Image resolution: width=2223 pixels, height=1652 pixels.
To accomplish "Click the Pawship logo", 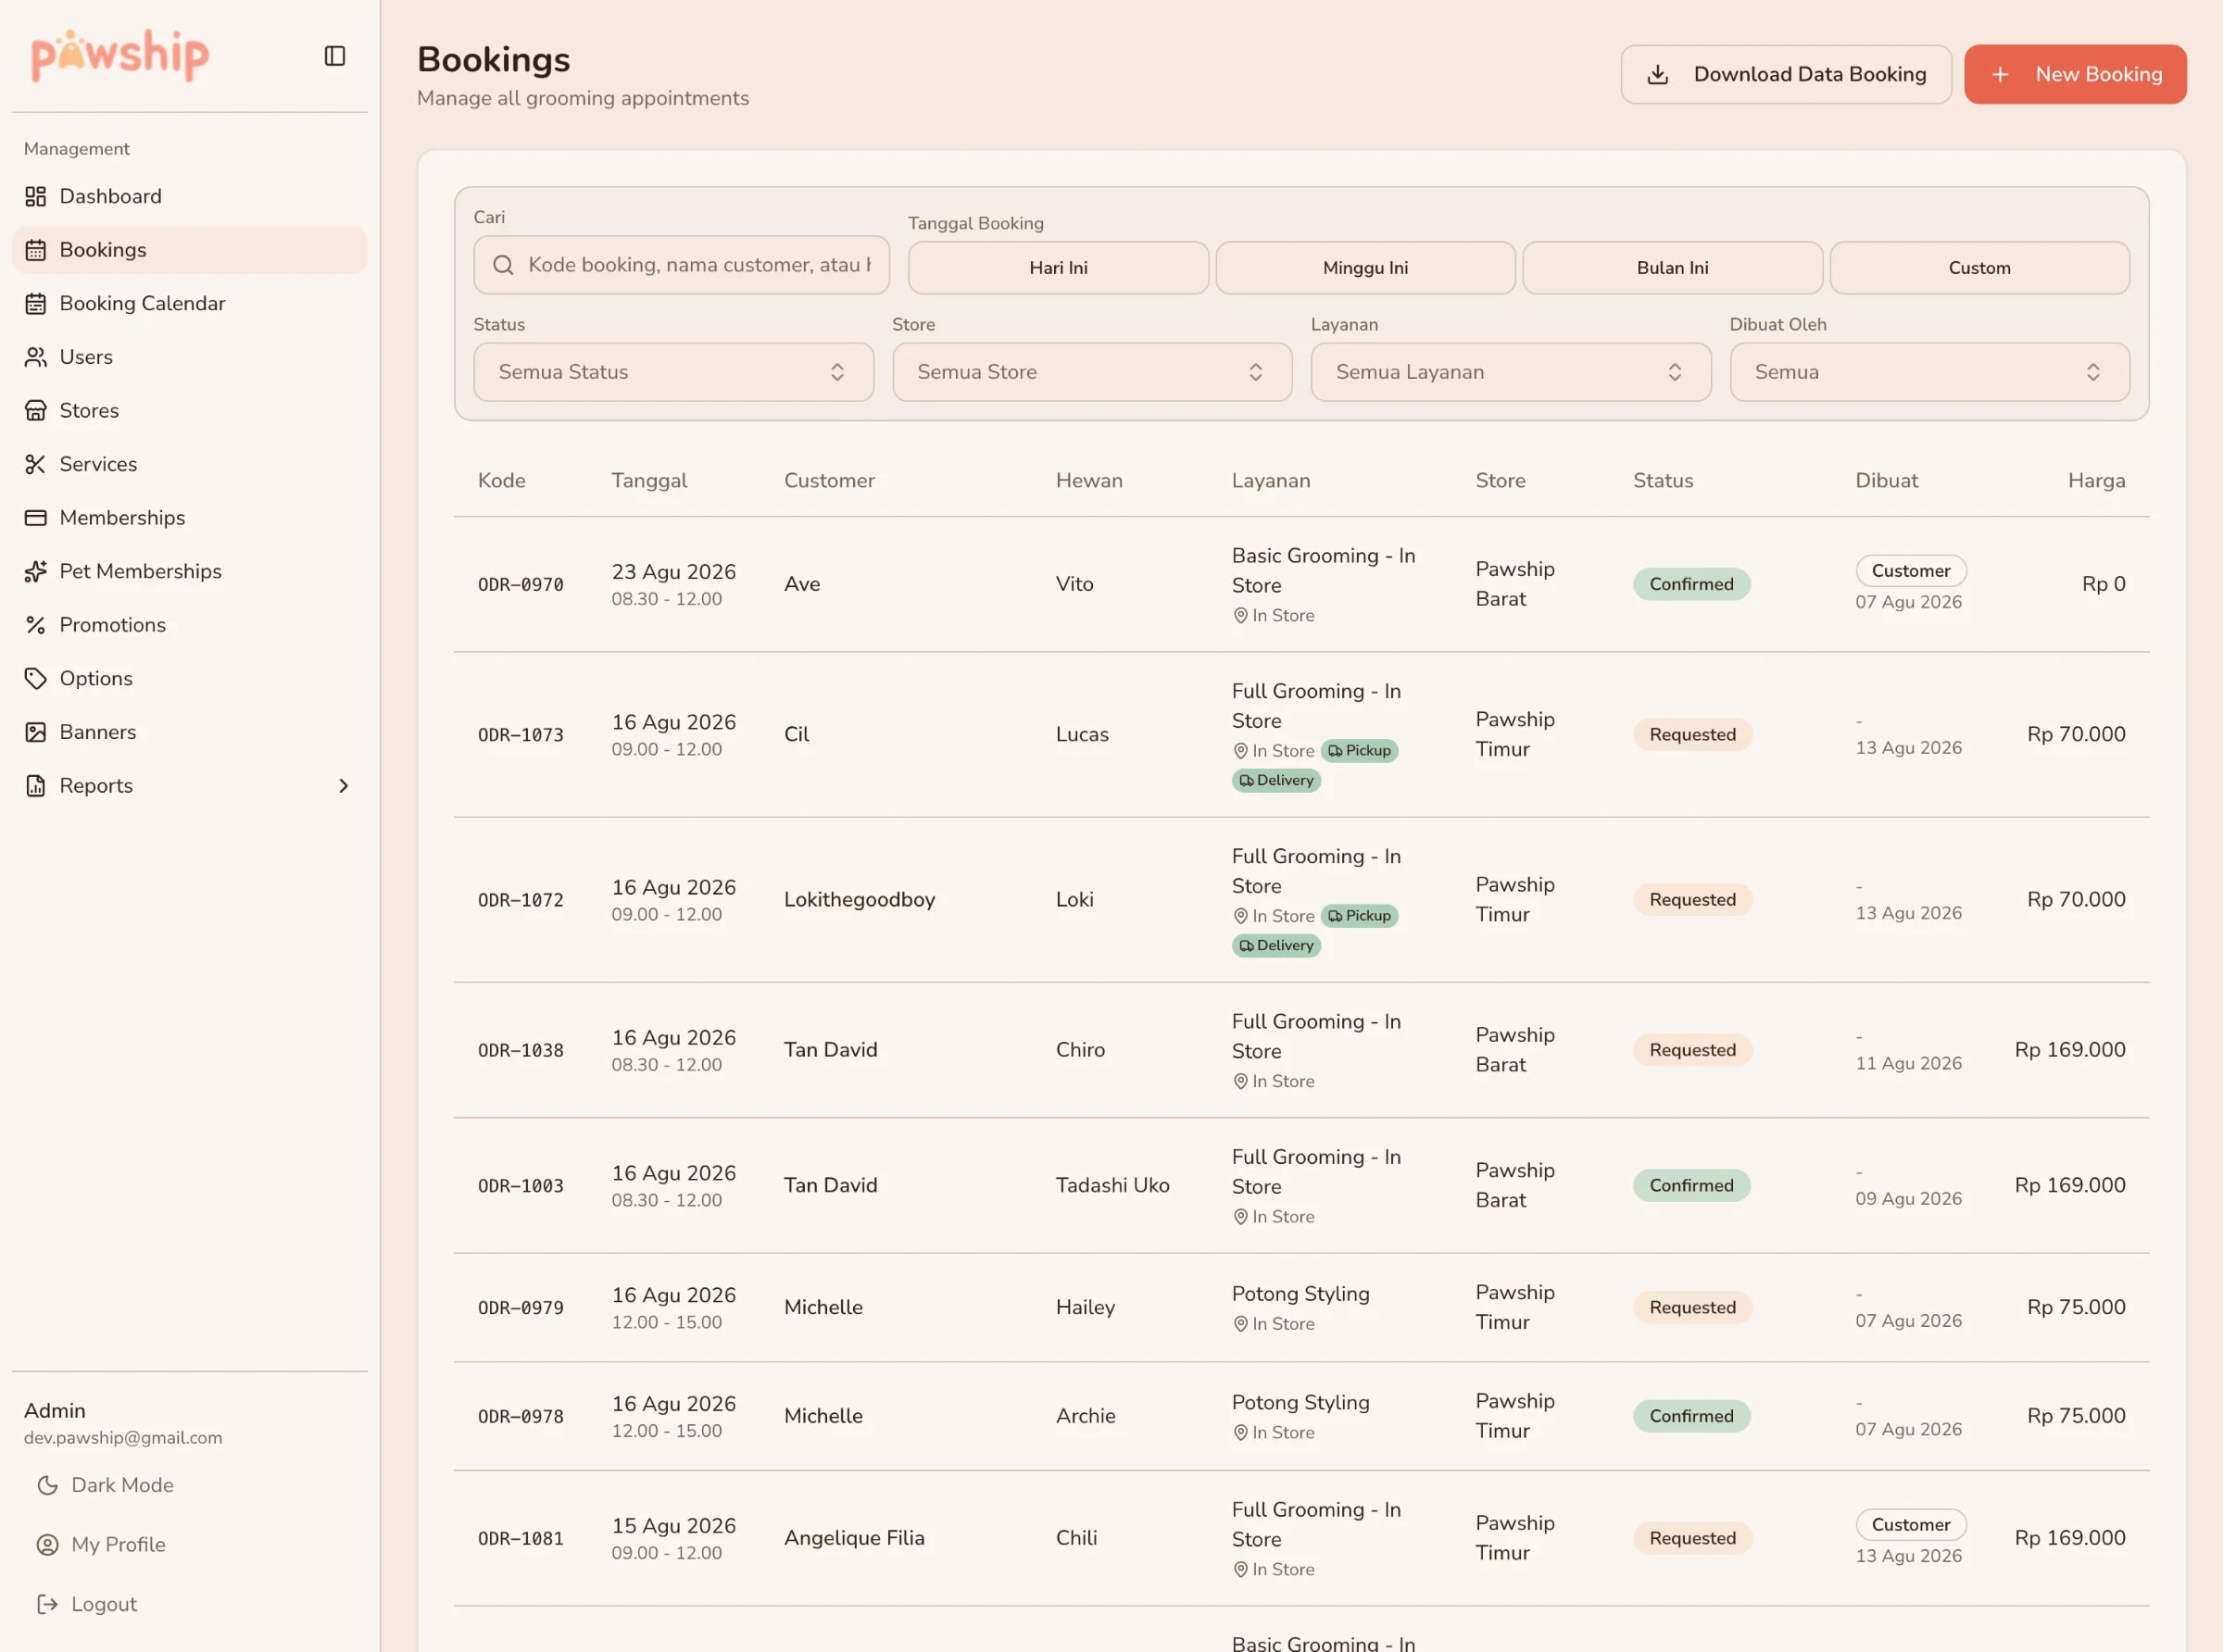I will [120, 55].
